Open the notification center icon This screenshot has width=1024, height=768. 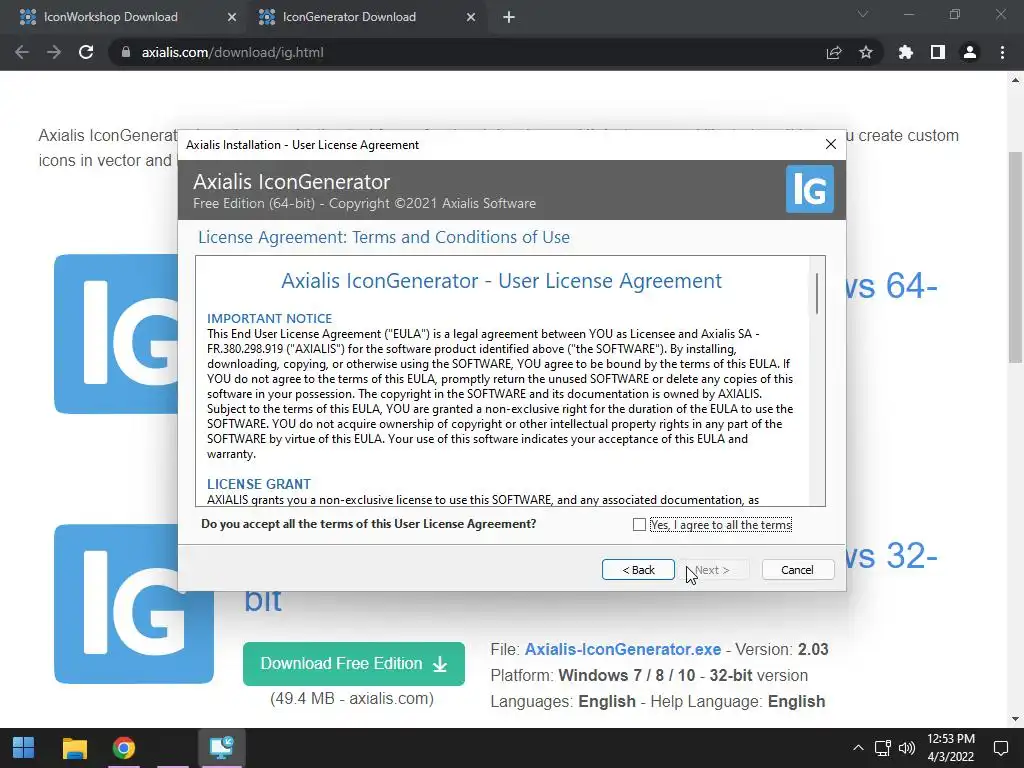coord(1000,748)
